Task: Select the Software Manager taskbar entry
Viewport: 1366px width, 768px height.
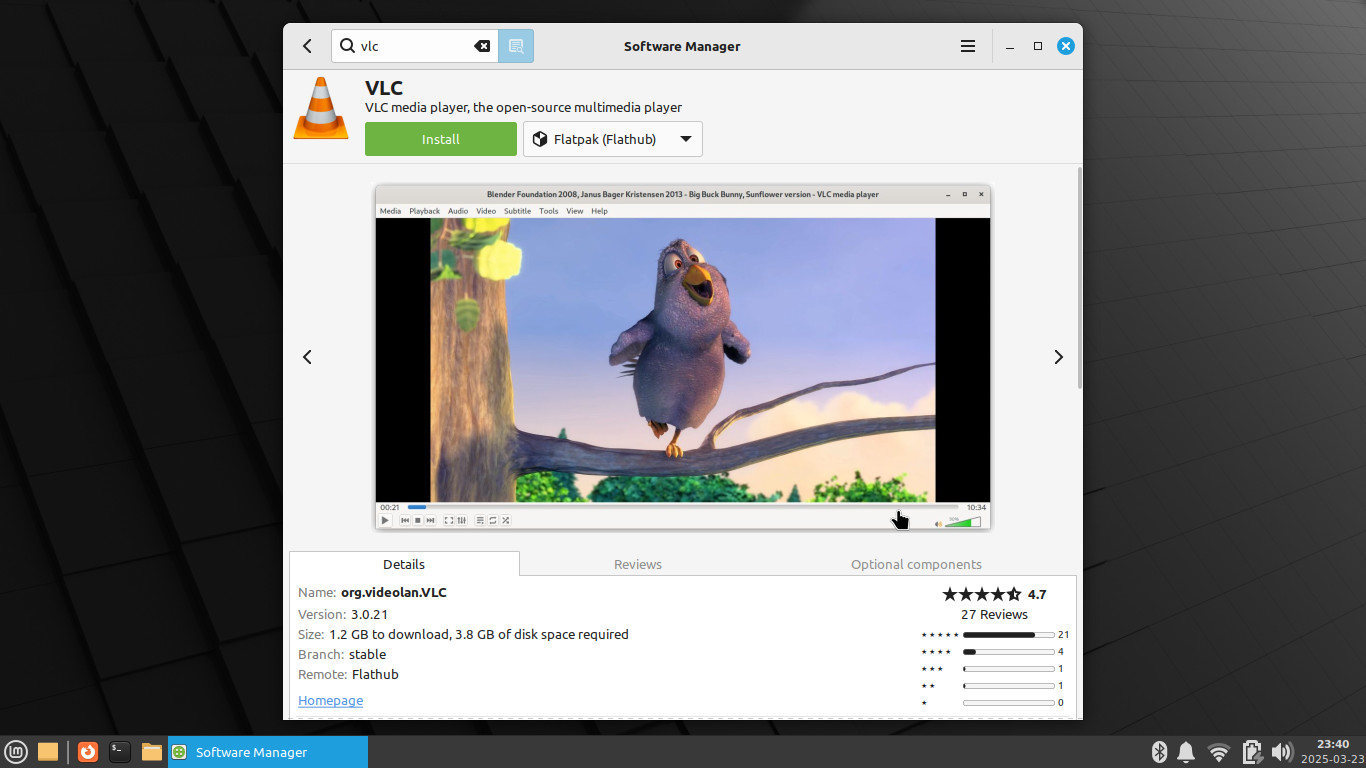Action: (x=268, y=752)
